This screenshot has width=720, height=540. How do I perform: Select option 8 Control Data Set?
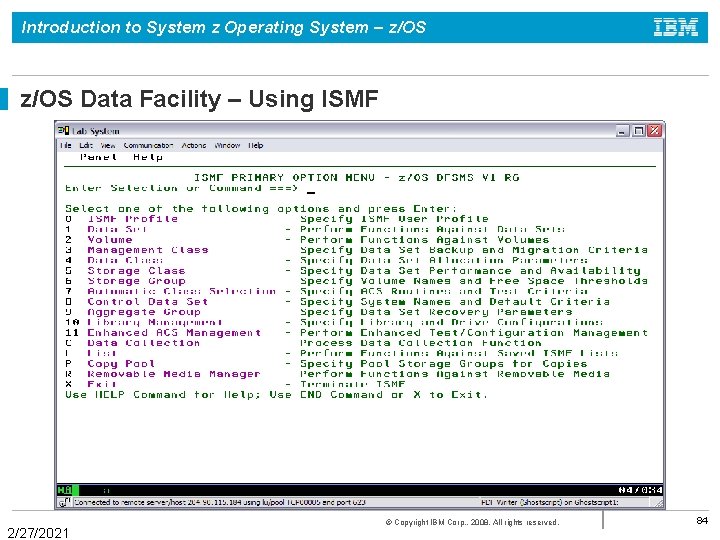pos(137,302)
